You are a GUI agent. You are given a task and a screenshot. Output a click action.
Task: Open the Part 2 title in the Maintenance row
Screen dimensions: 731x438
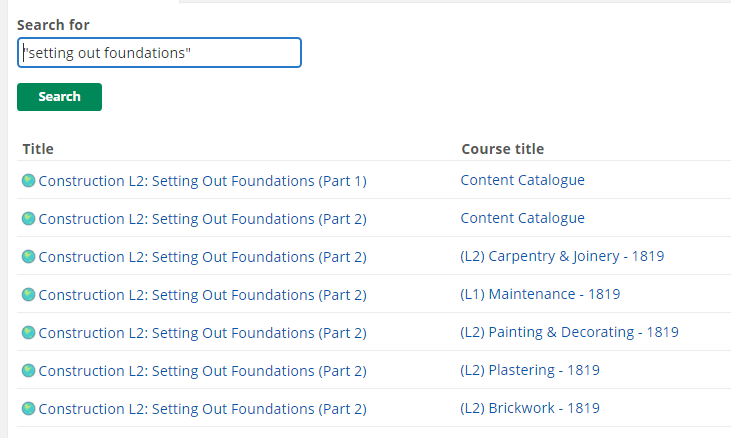(x=202, y=295)
